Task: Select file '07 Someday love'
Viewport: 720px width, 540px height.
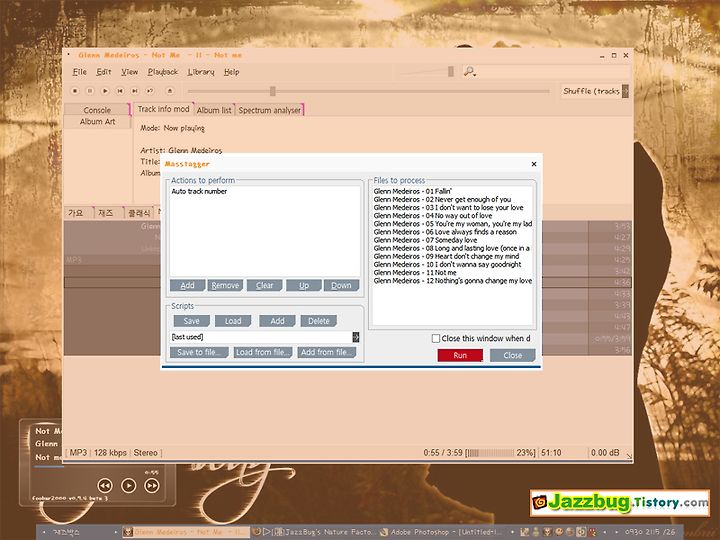Action: 425,240
